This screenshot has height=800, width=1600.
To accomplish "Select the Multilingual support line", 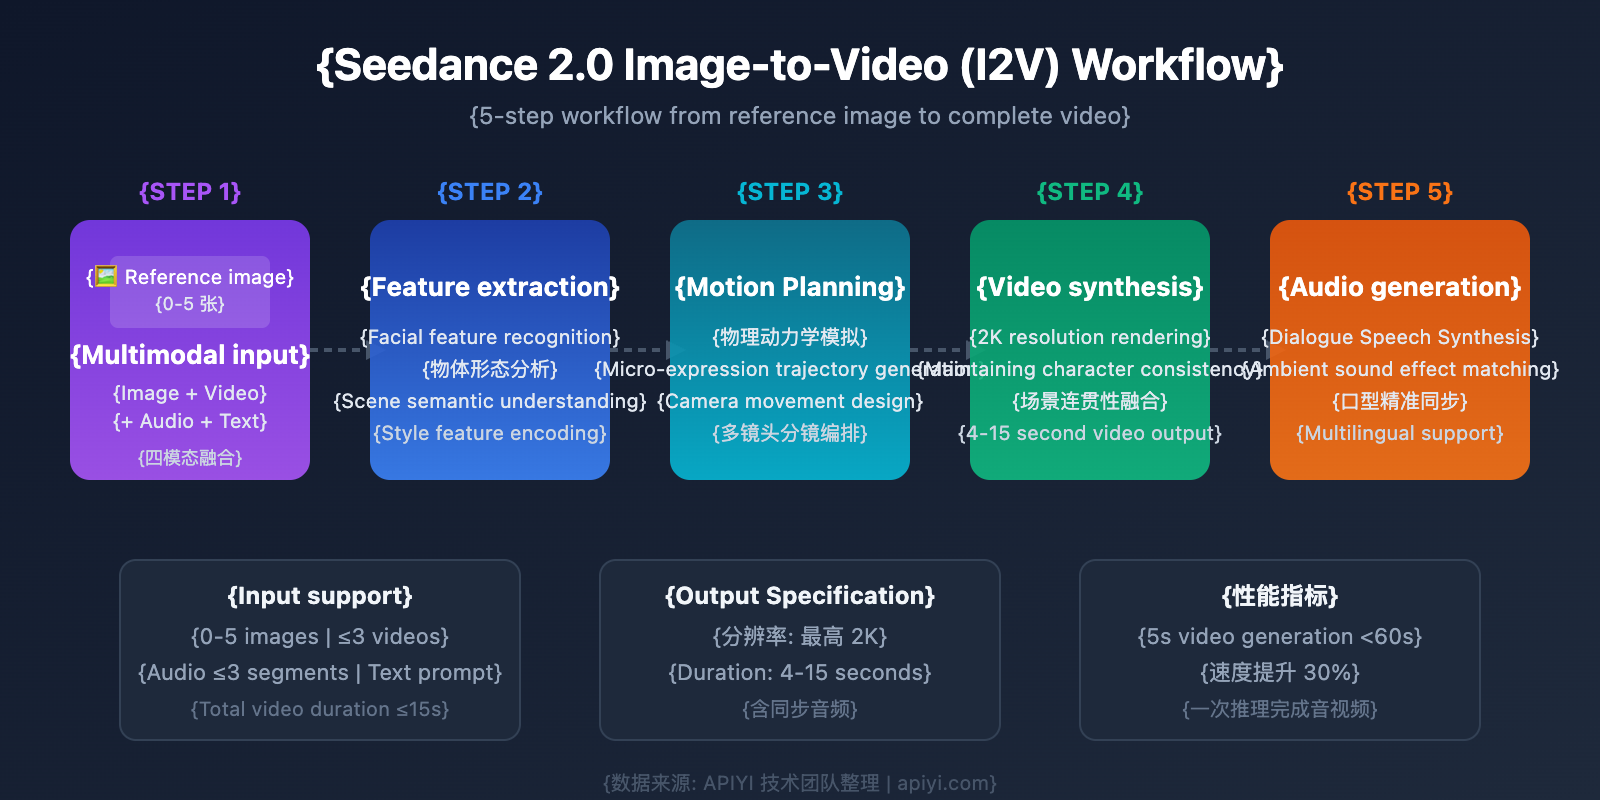I will pos(1400,433).
